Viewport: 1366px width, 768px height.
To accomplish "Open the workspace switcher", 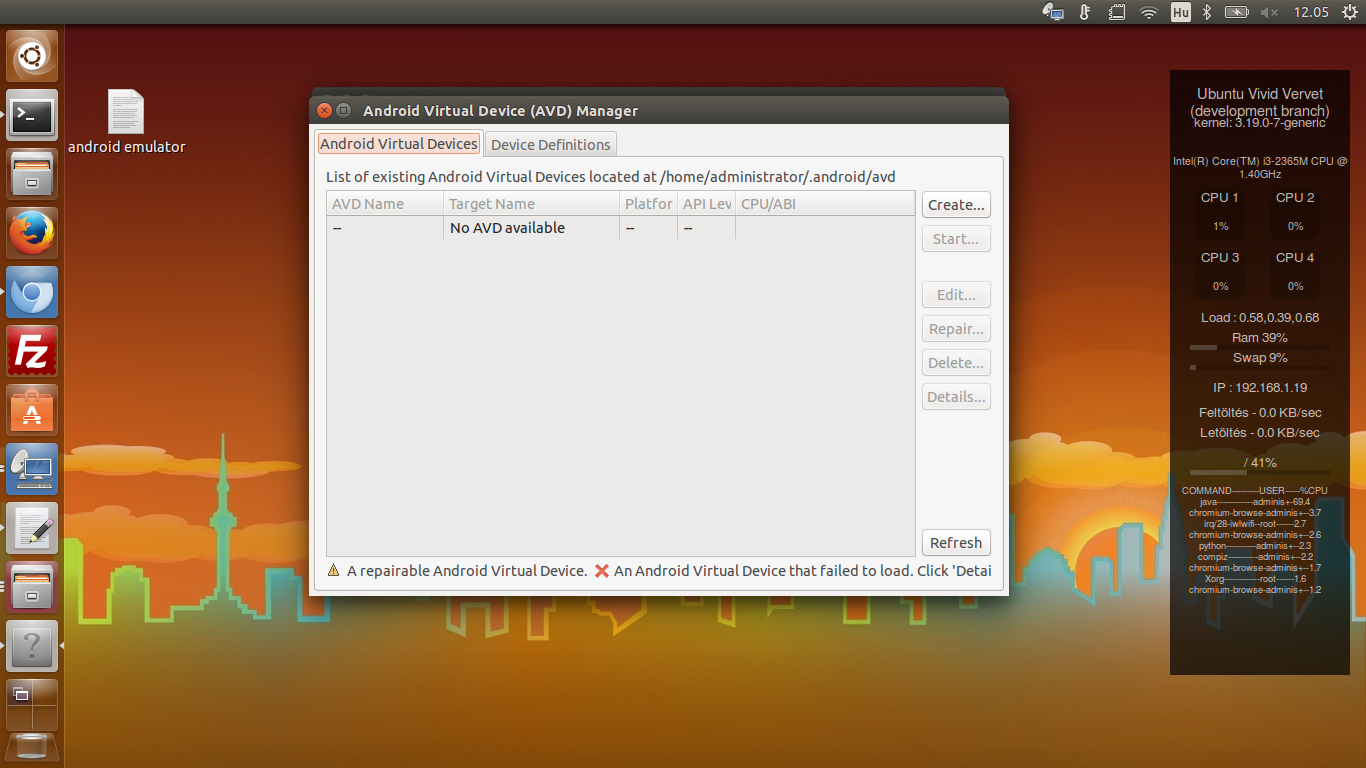I will [33, 703].
